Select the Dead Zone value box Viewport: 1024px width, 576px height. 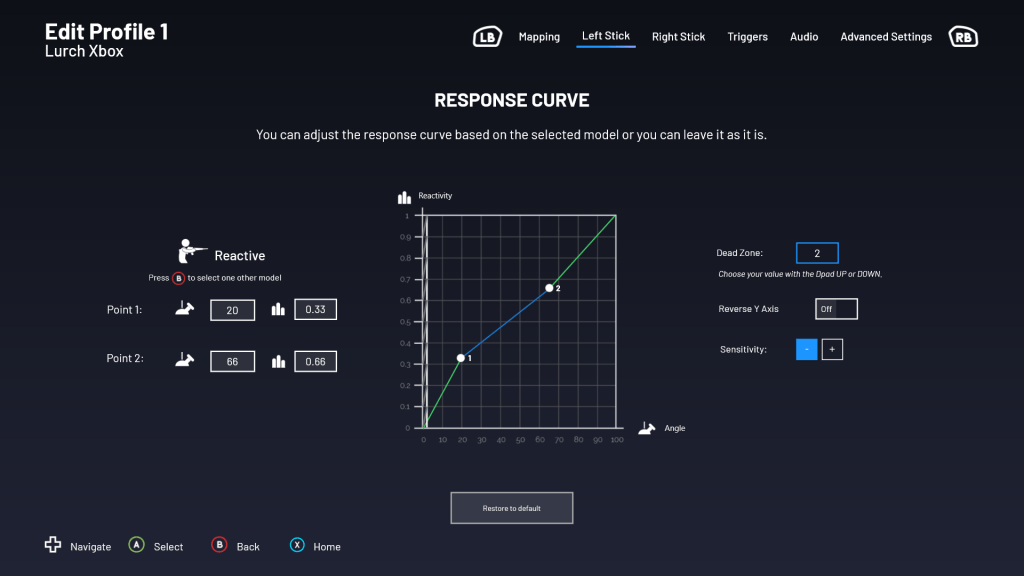pyautogui.click(x=817, y=253)
